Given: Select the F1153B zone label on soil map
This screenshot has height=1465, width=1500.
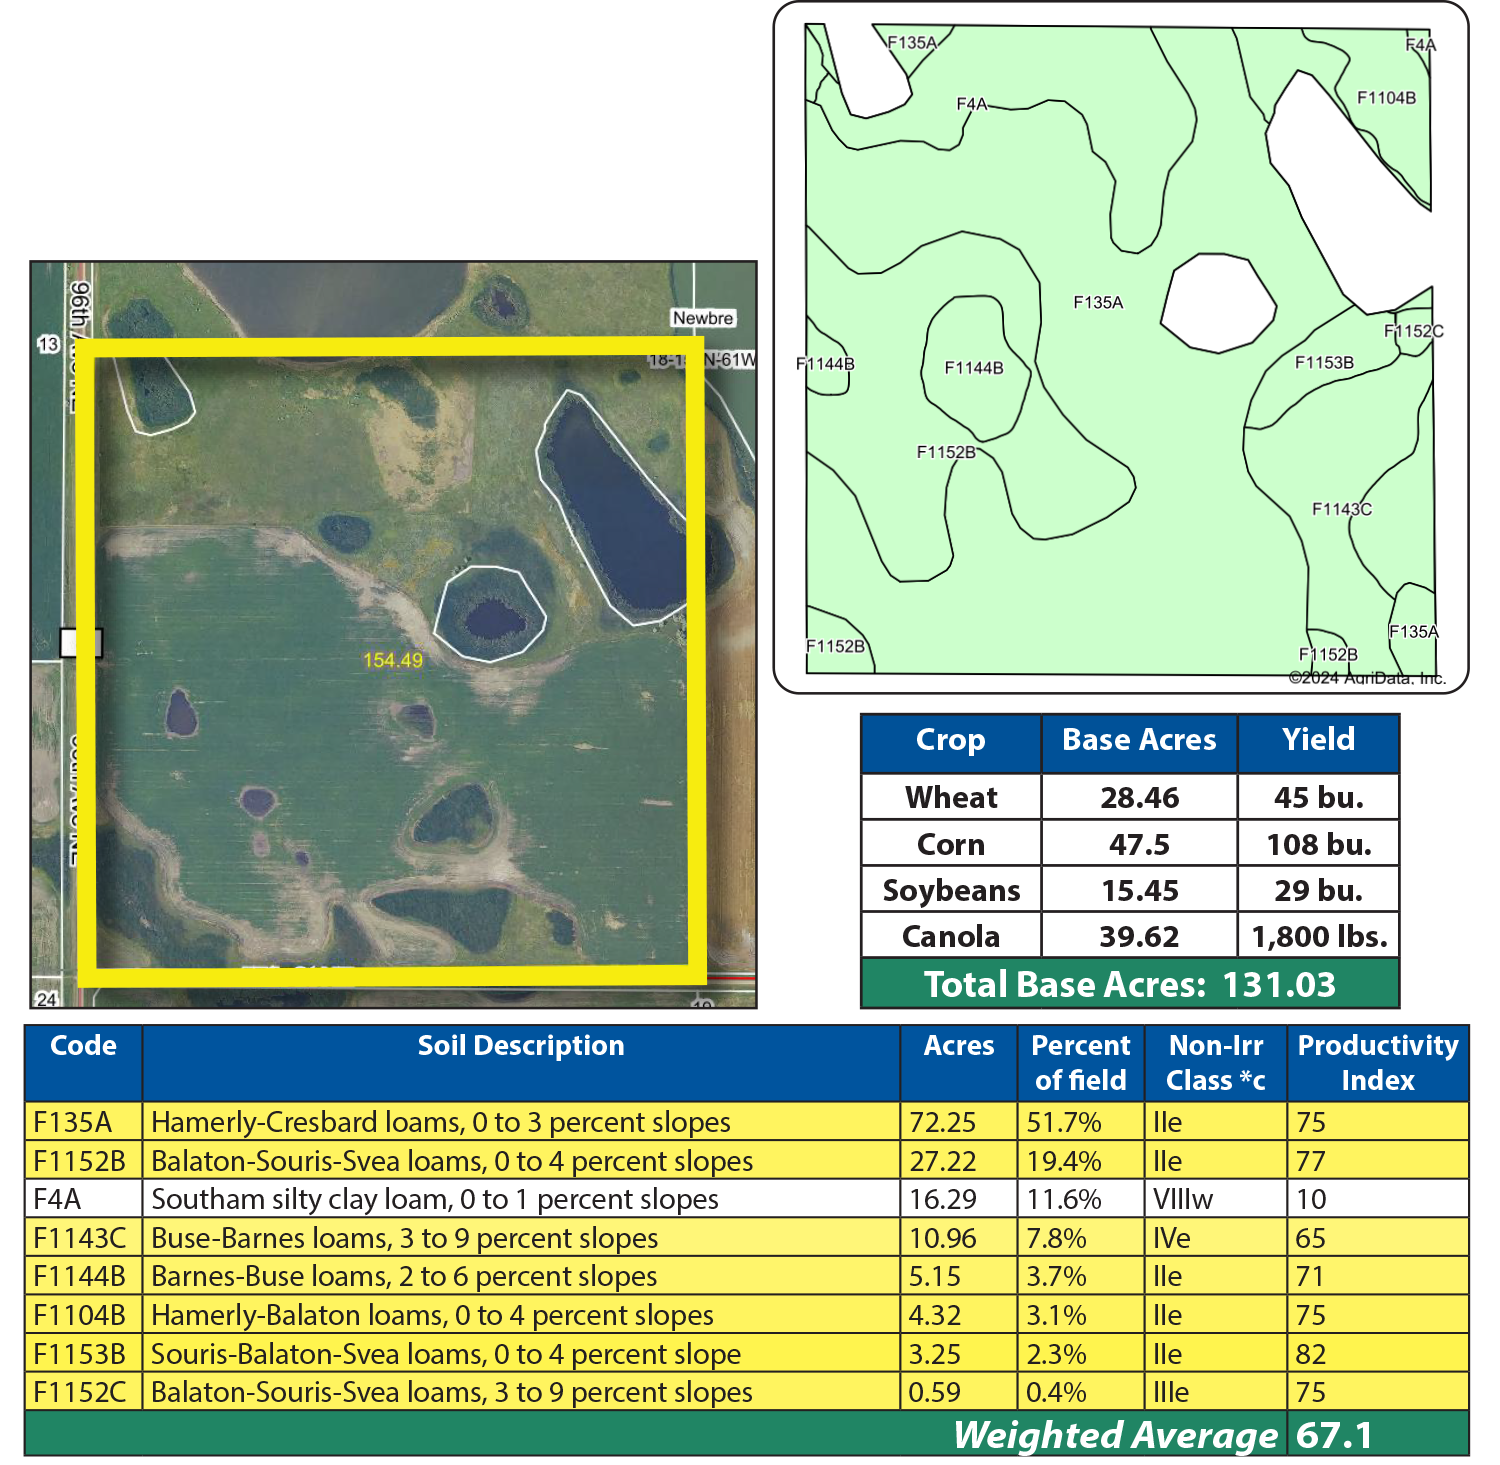Looking at the screenshot, I should point(1324,363).
